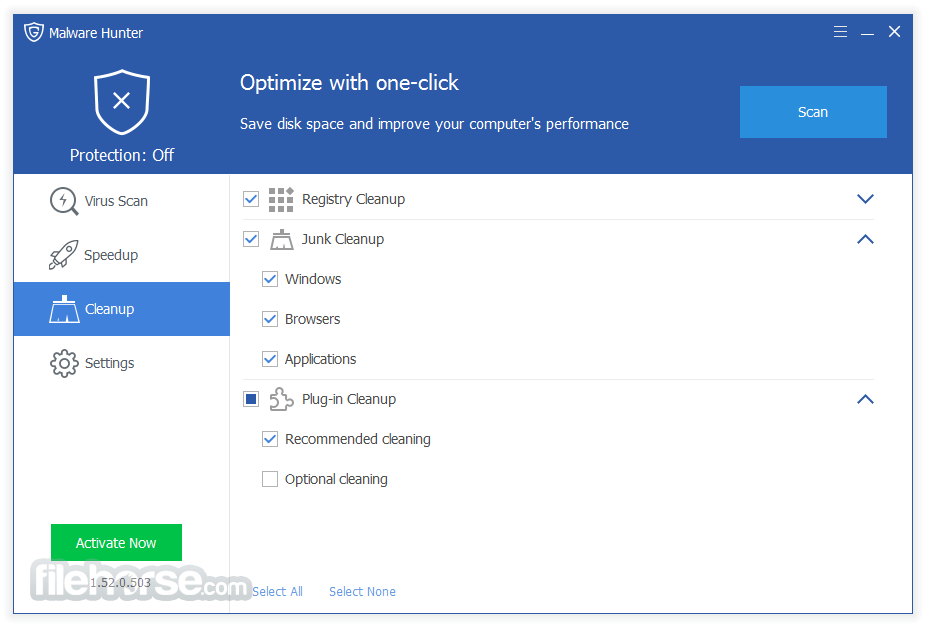The width and height of the screenshot is (928, 631).
Task: Uncheck Recommended cleaning checkbox
Action: pos(270,439)
